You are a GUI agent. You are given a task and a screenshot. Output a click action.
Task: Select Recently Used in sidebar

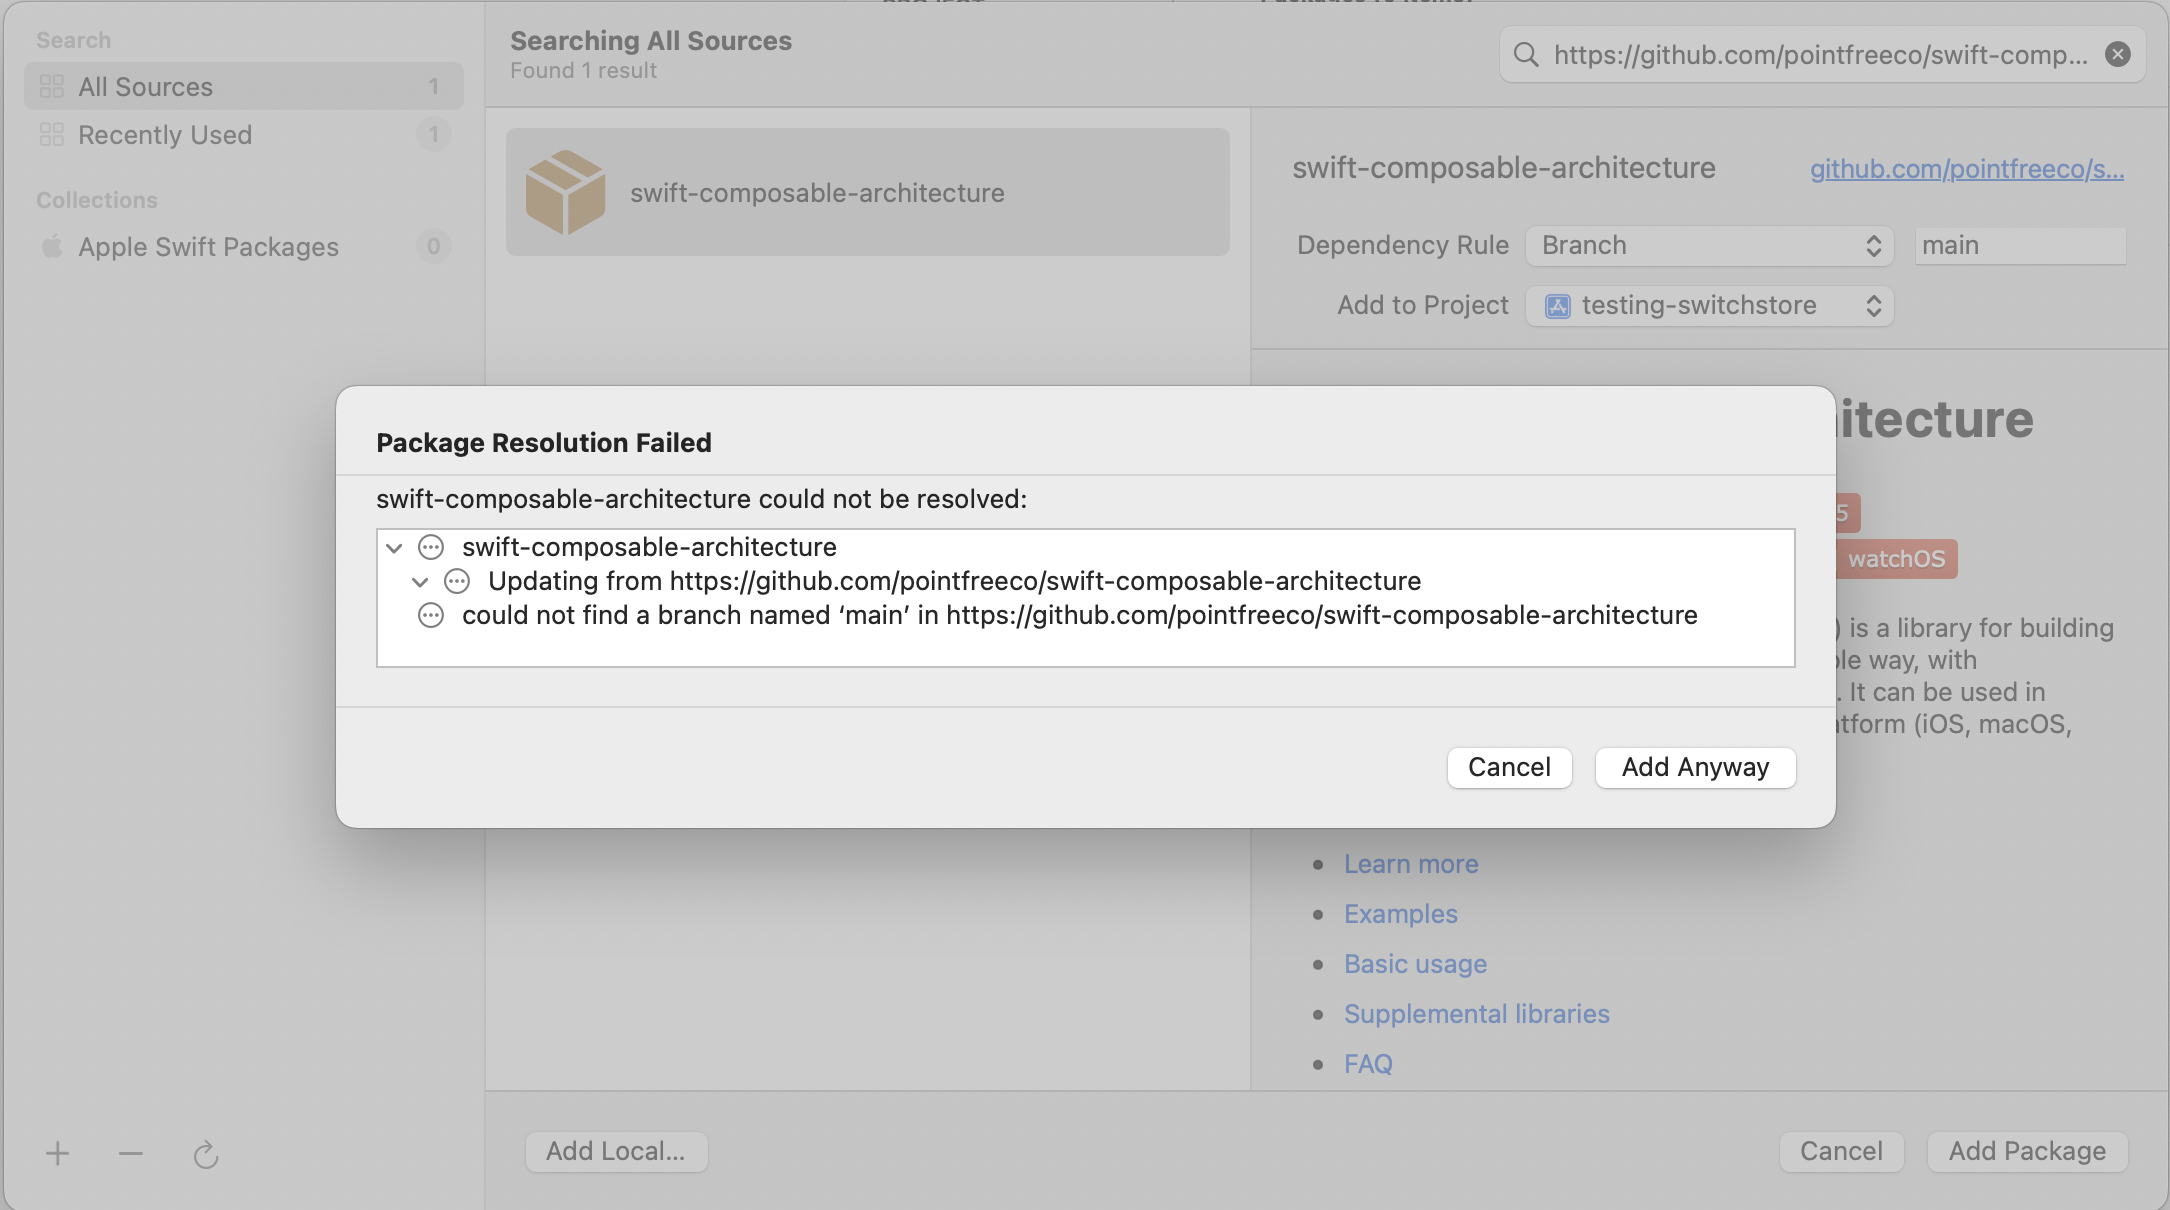[244, 135]
